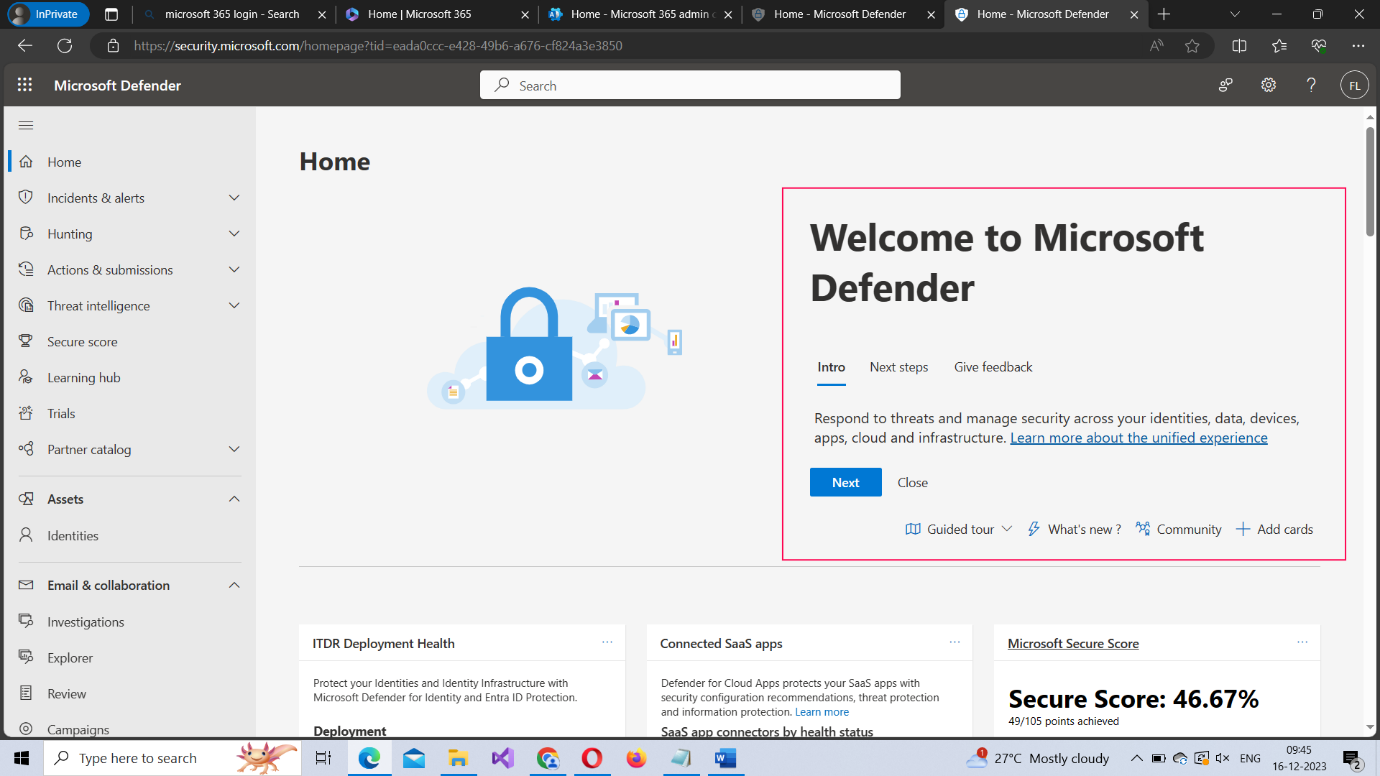Click the Secure score trophy icon
Image resolution: width=1380 pixels, height=776 pixels.
click(x=26, y=342)
